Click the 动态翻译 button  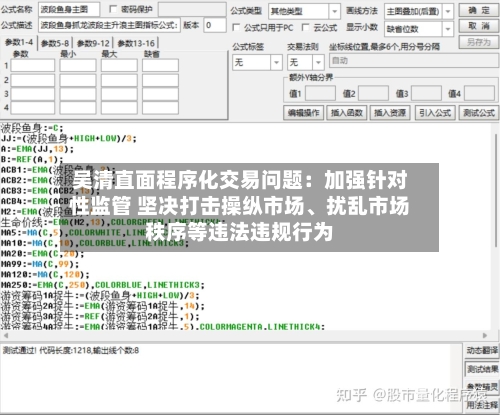click(482, 351)
